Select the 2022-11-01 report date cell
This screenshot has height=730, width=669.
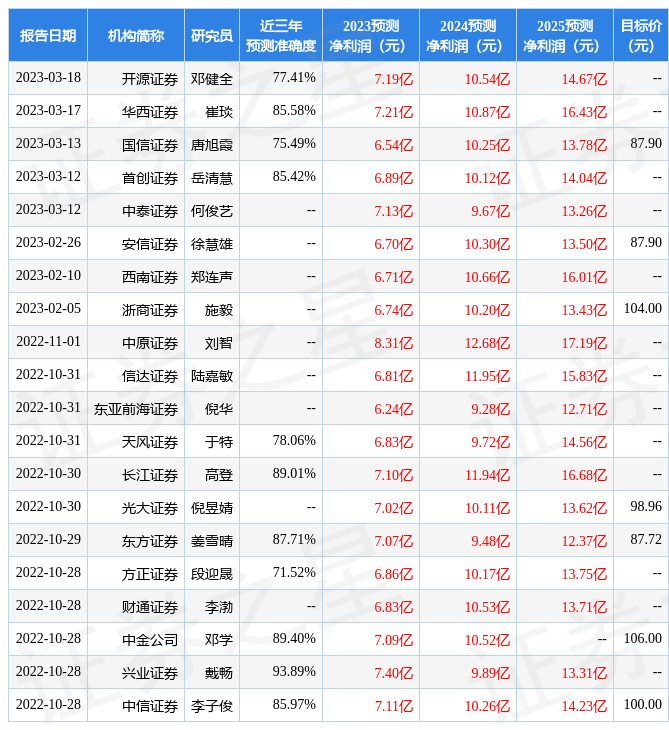48,343
